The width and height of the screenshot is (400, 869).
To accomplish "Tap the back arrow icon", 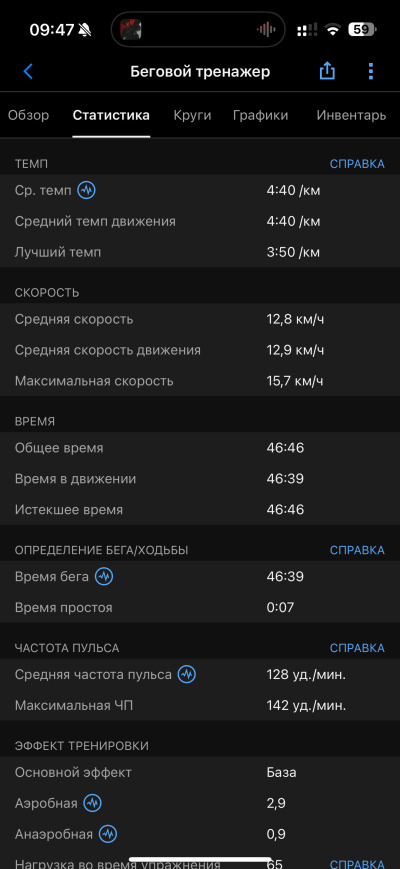I will pyautogui.click(x=28, y=71).
